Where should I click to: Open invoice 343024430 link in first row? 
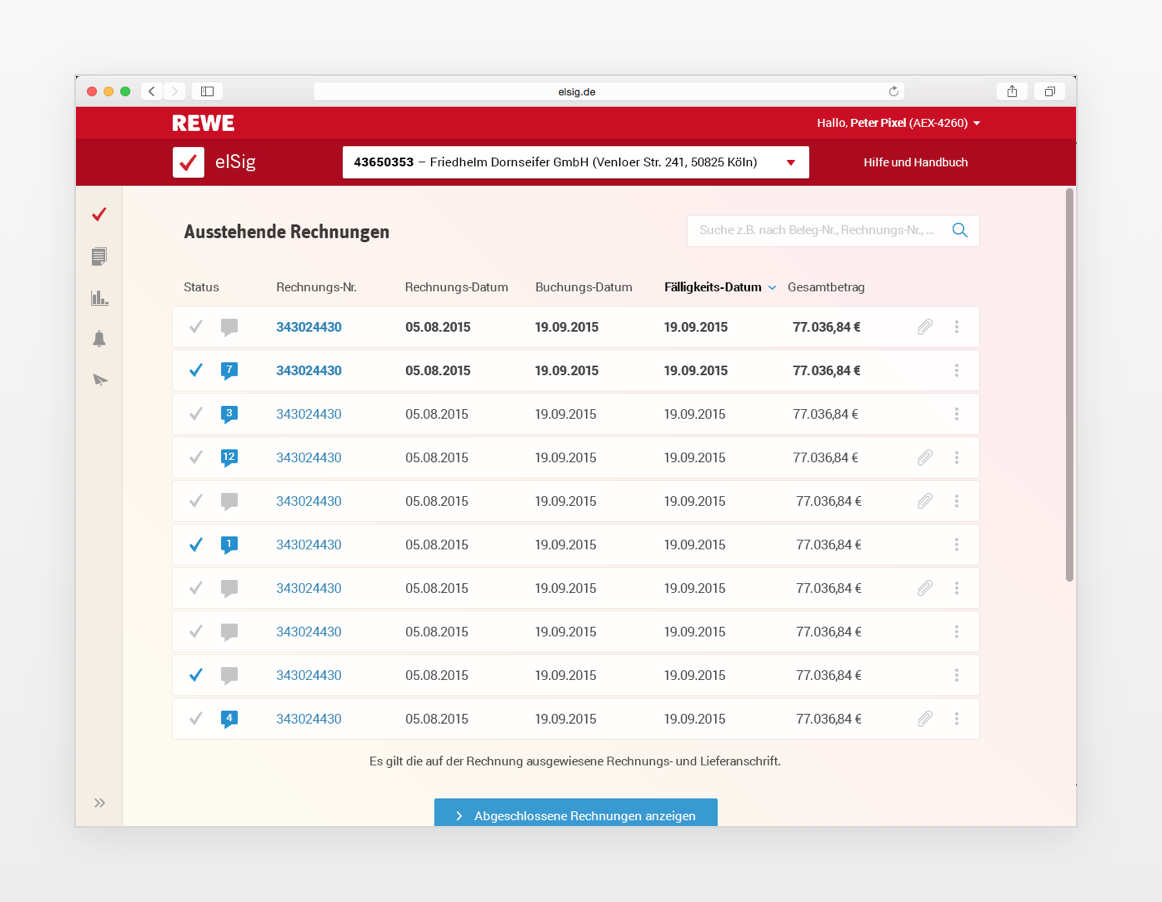(x=309, y=327)
